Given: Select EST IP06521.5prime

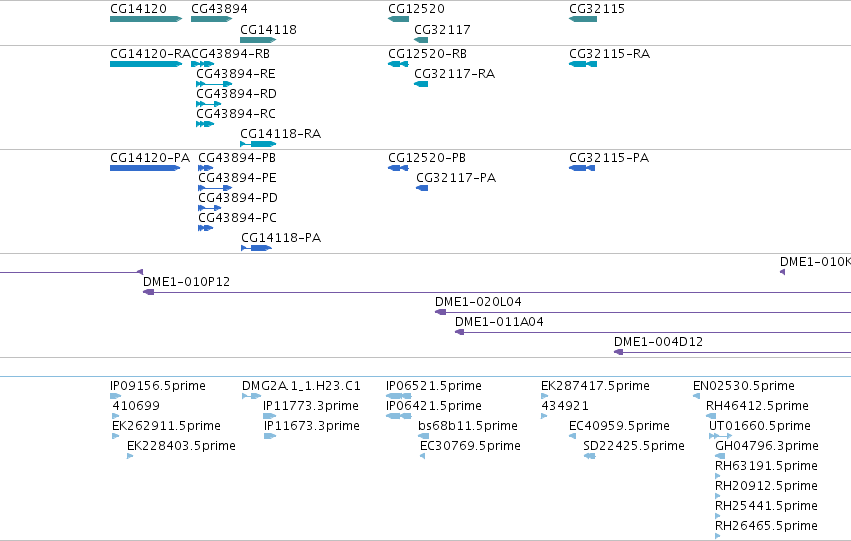Looking at the screenshot, I should tap(398, 397).
